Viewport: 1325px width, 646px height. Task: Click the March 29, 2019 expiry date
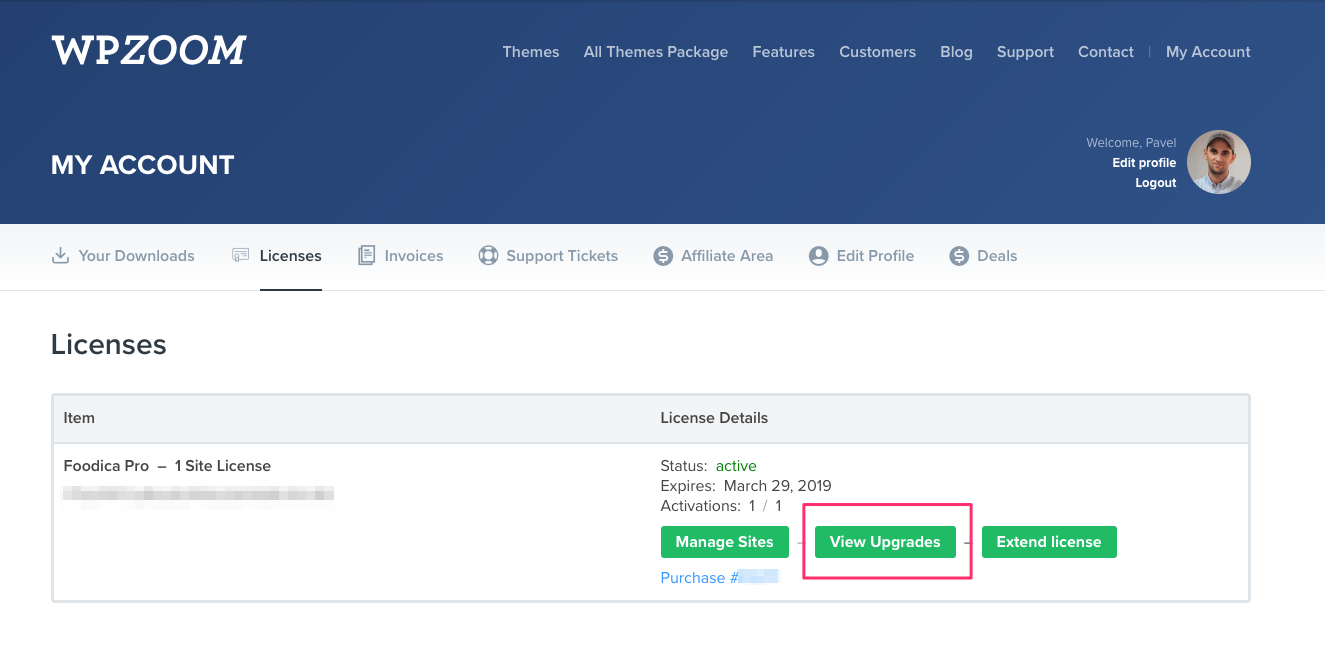(x=777, y=486)
